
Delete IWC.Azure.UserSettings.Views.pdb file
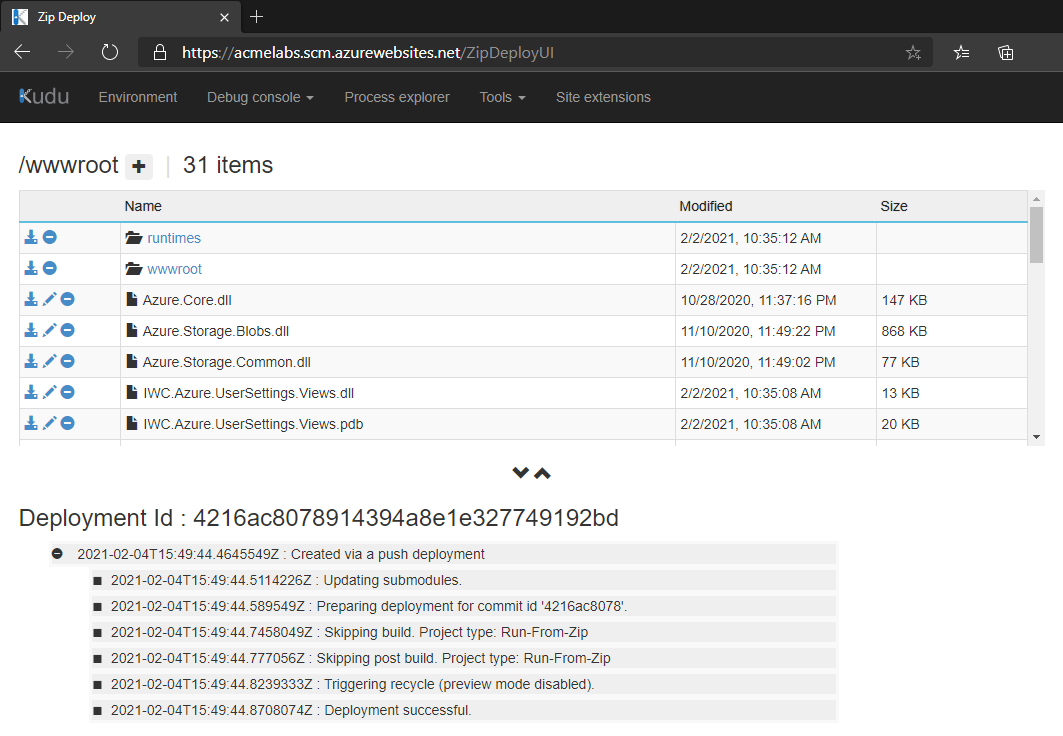tap(68, 424)
